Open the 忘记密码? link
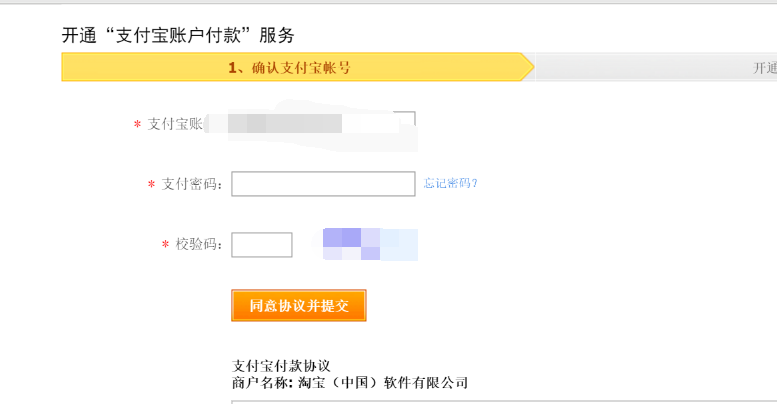This screenshot has height=404, width=777. (x=450, y=183)
